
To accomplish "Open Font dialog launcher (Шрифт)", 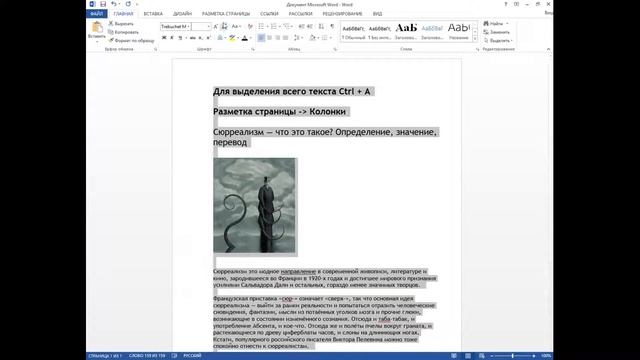I will [253, 49].
